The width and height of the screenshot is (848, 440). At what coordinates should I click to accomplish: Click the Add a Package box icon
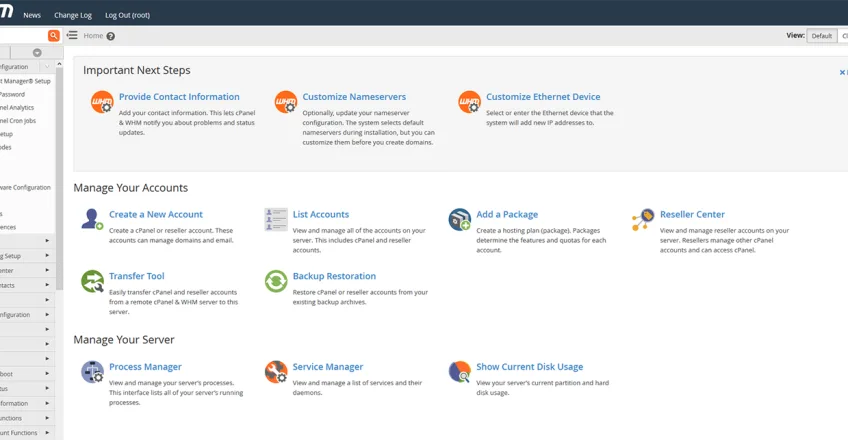click(459, 219)
